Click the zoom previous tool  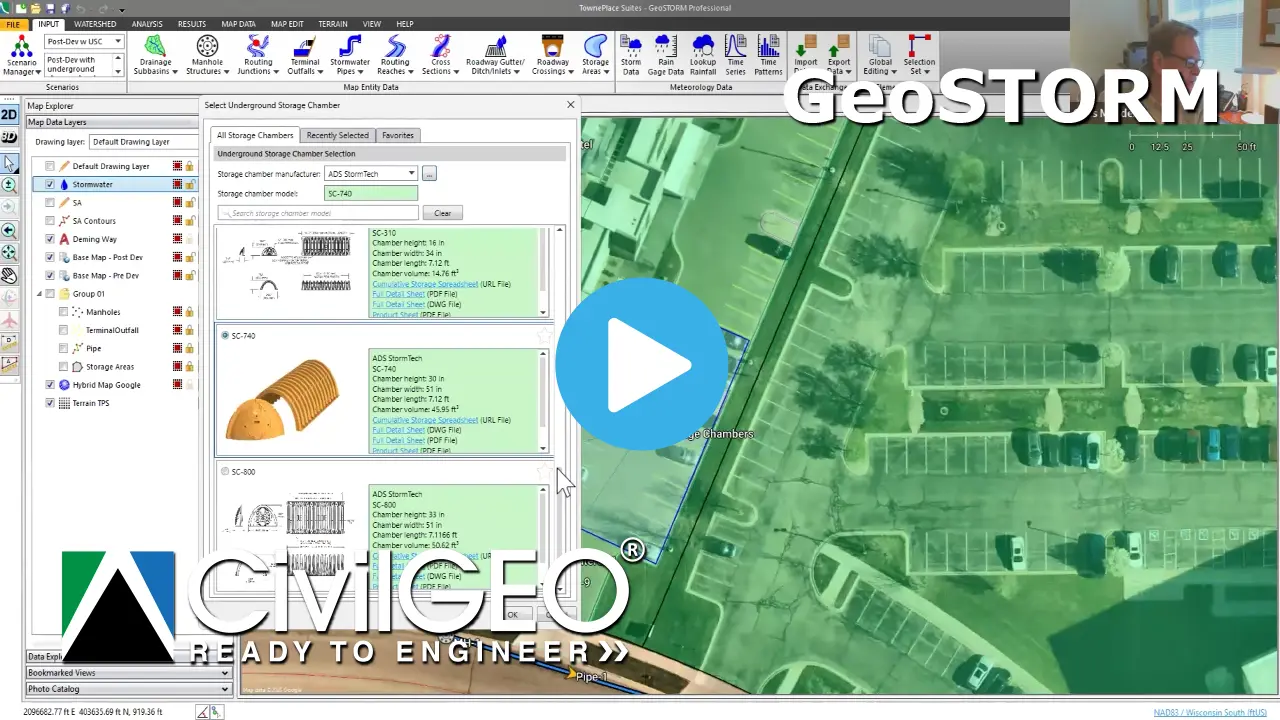9,230
